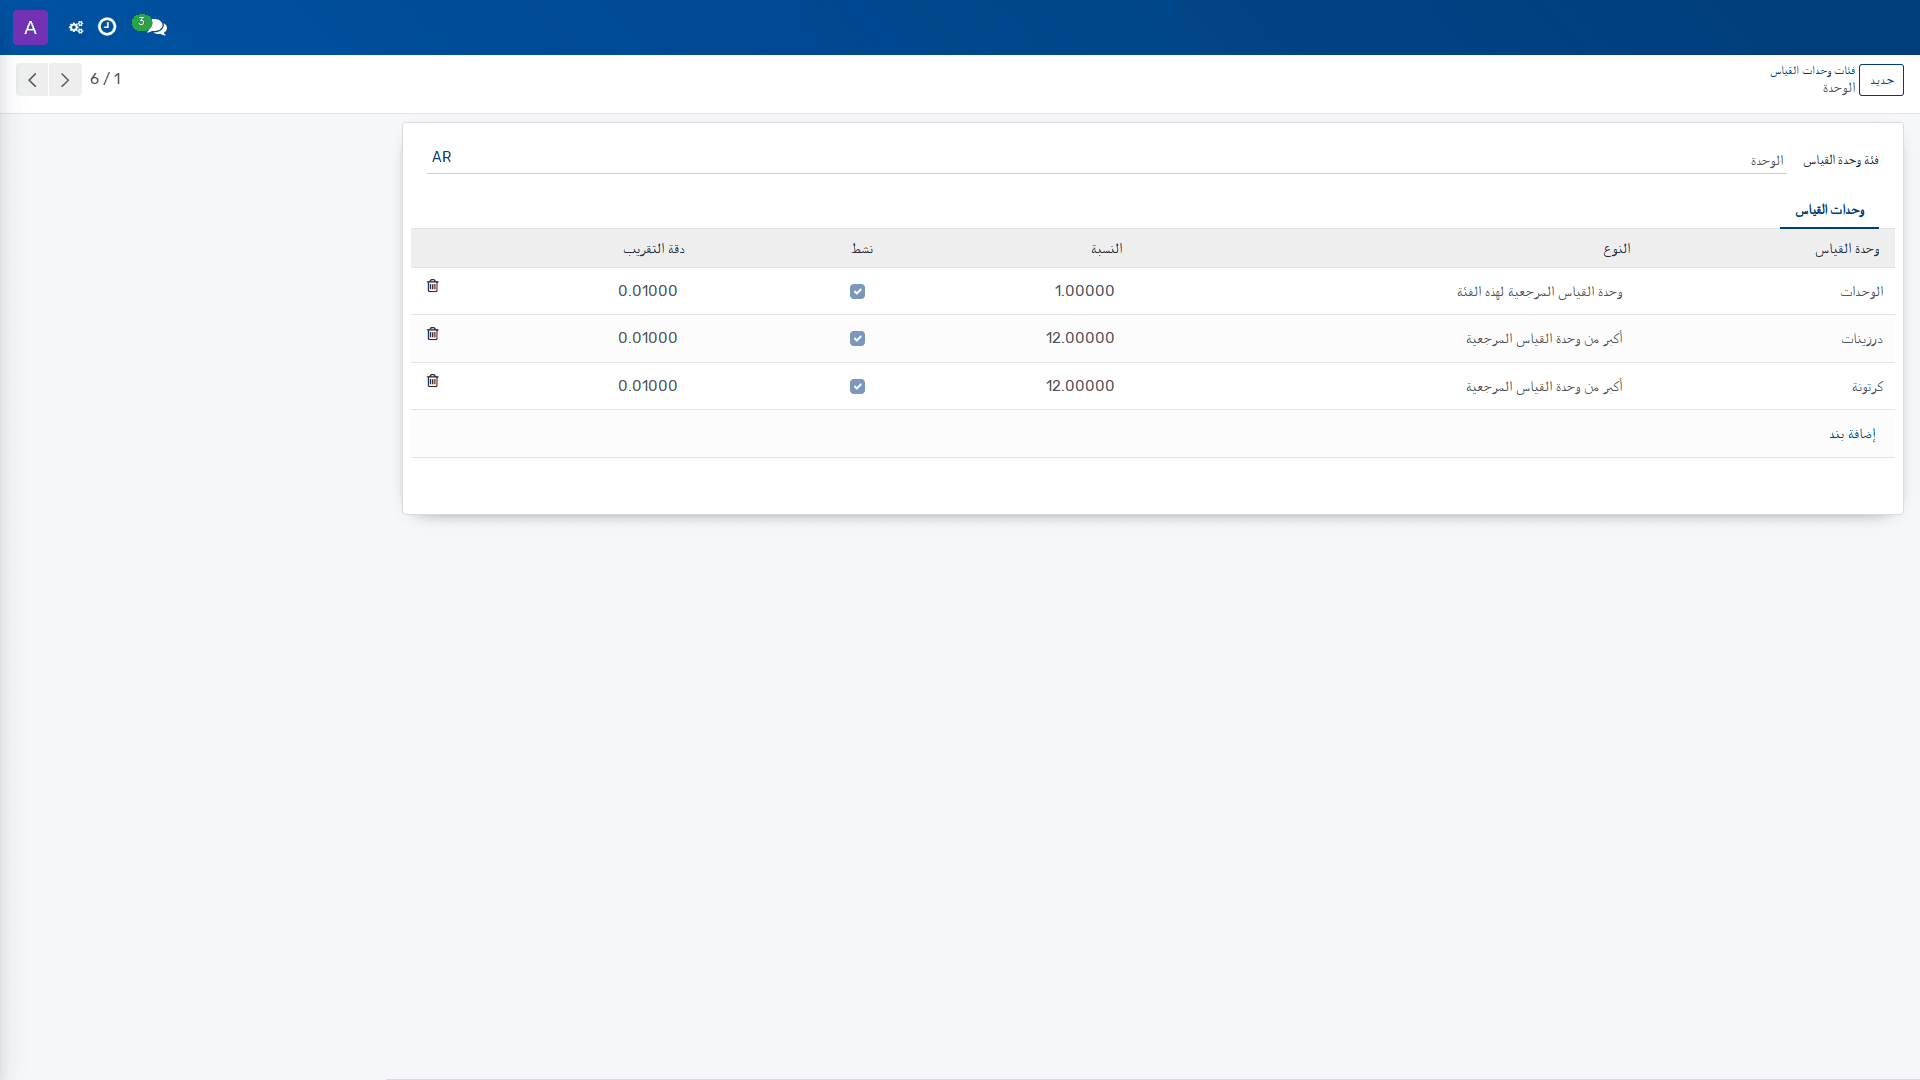The height and width of the screenshot is (1080, 1920).
Task: Open the debug settings gears icon
Action: pos(76,27)
